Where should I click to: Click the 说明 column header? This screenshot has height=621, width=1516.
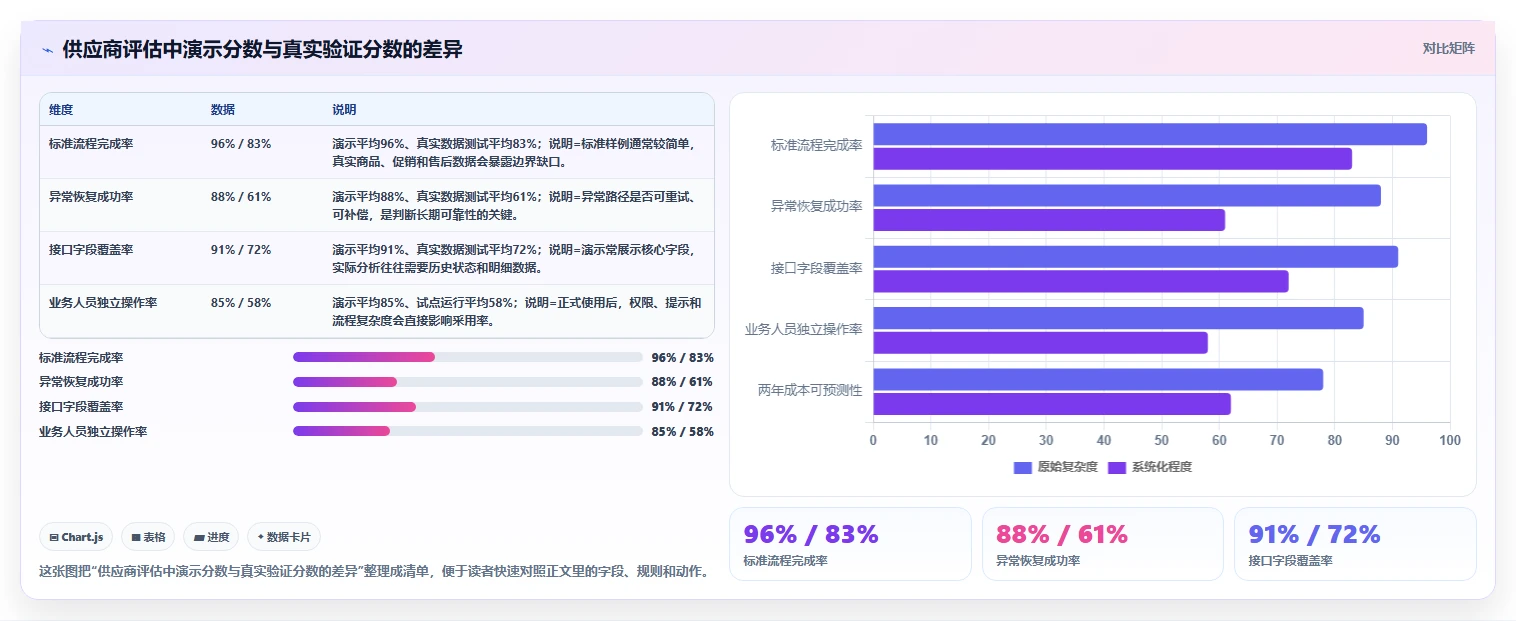[344, 110]
